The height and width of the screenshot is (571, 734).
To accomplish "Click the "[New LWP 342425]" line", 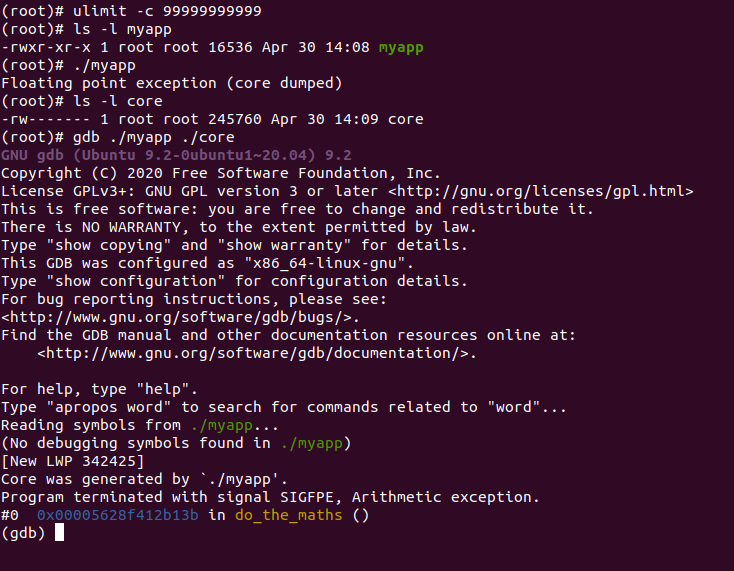I will (72, 461).
